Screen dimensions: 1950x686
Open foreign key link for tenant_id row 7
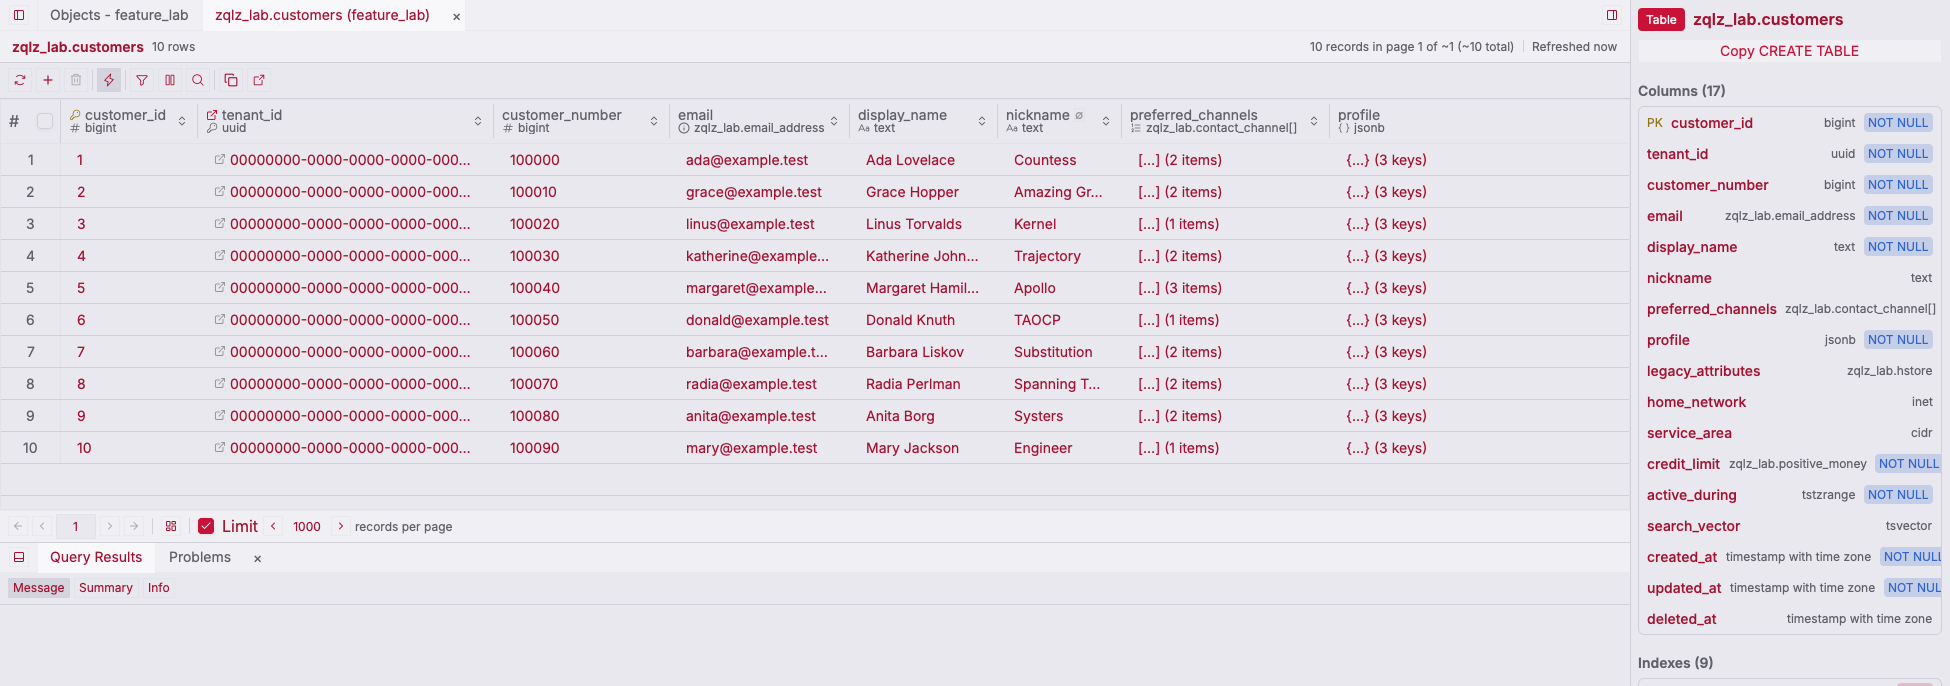(219, 352)
